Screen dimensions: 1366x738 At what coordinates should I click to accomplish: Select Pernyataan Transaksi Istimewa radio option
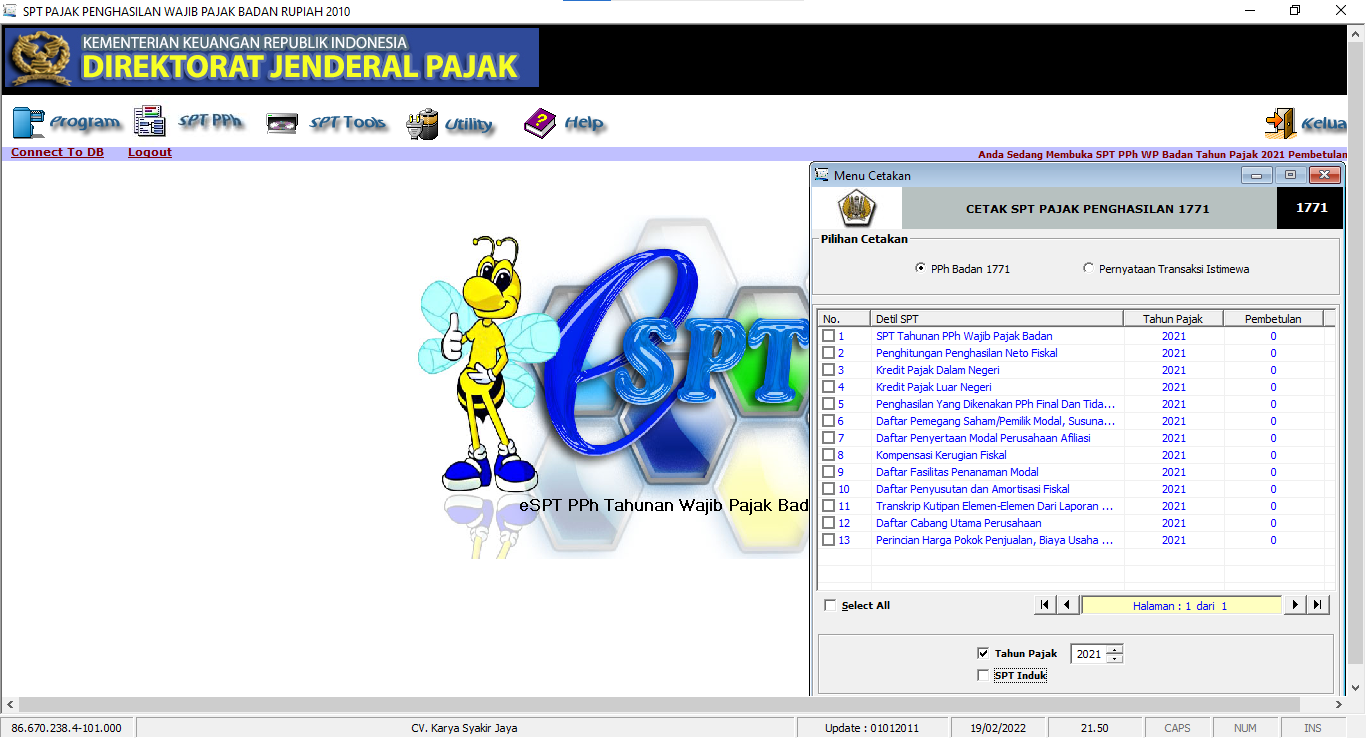coord(1088,268)
